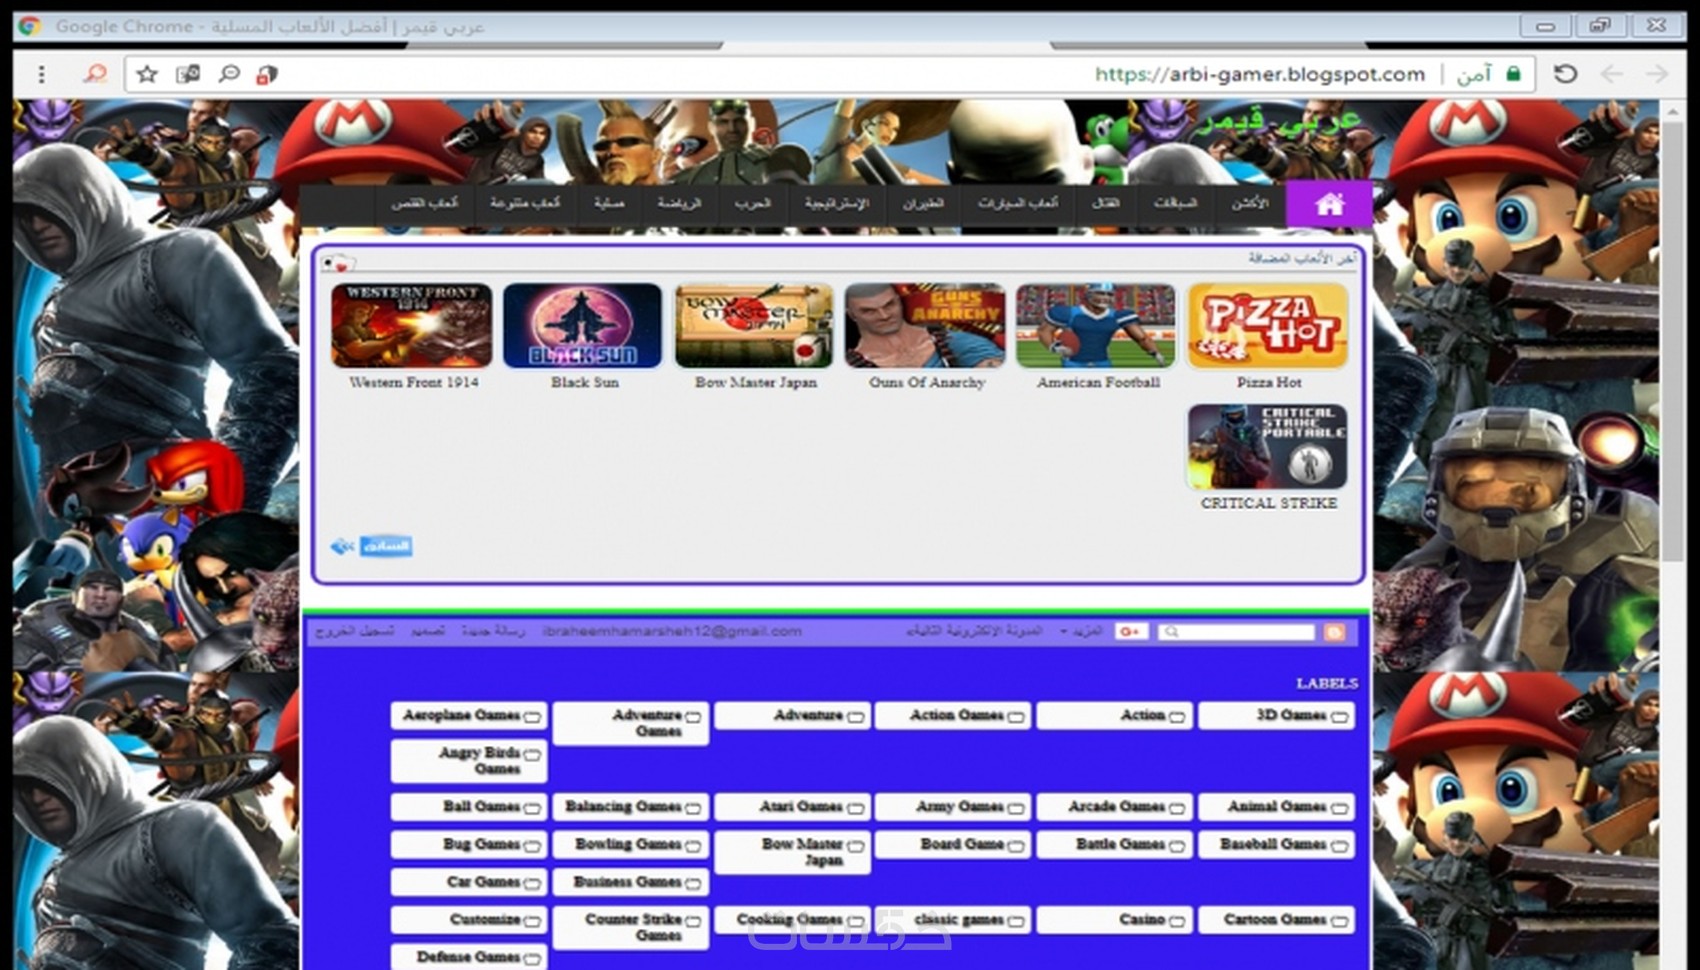The height and width of the screenshot is (970, 1700).
Task: Click رسالة جديدة new post link
Action: point(494,631)
